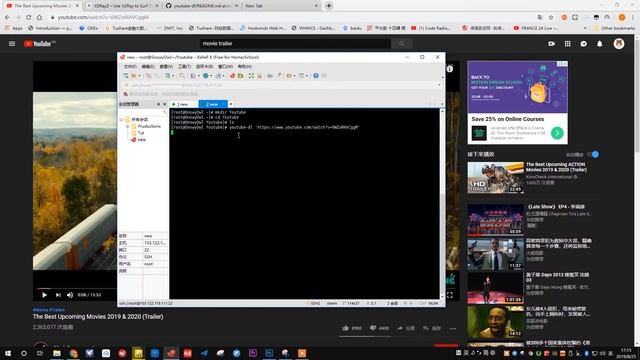640x360 pixels.
Task: Open the YouTube hamburger guide menu
Action: tap(12, 43)
